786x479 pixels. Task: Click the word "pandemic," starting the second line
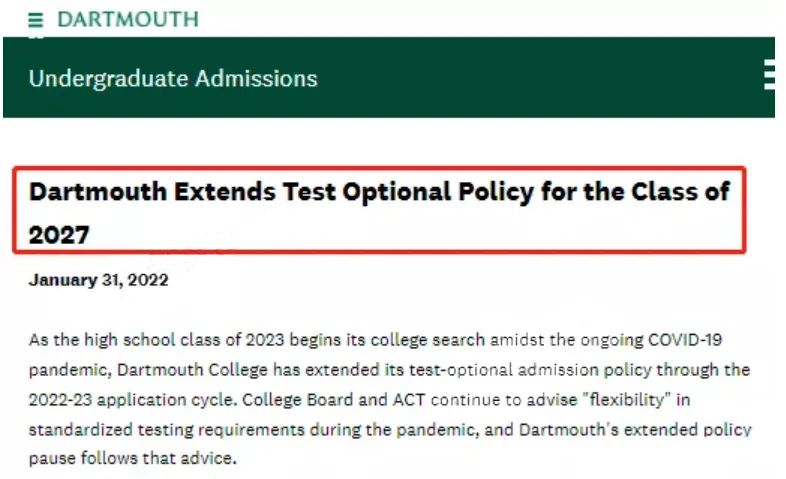(65, 370)
